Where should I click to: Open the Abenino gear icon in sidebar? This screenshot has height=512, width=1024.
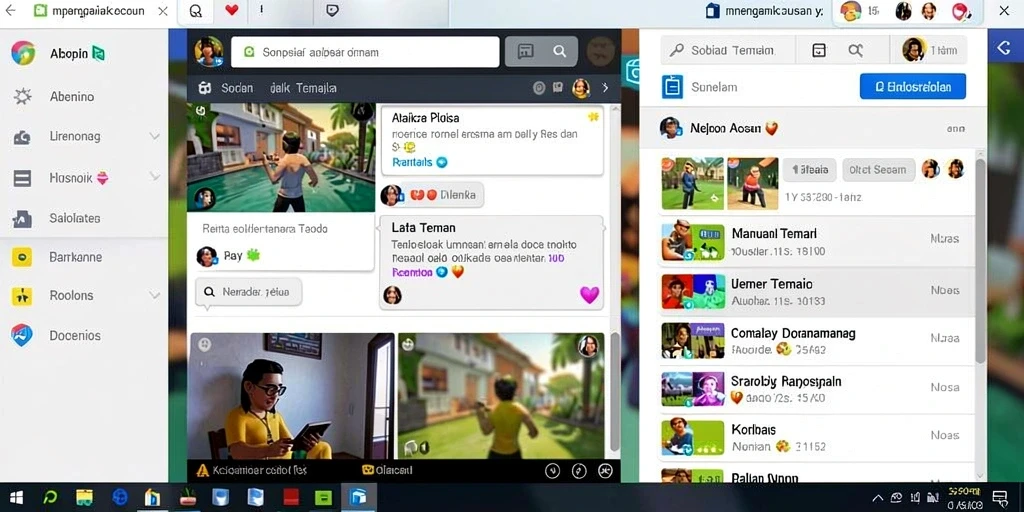tap(22, 97)
